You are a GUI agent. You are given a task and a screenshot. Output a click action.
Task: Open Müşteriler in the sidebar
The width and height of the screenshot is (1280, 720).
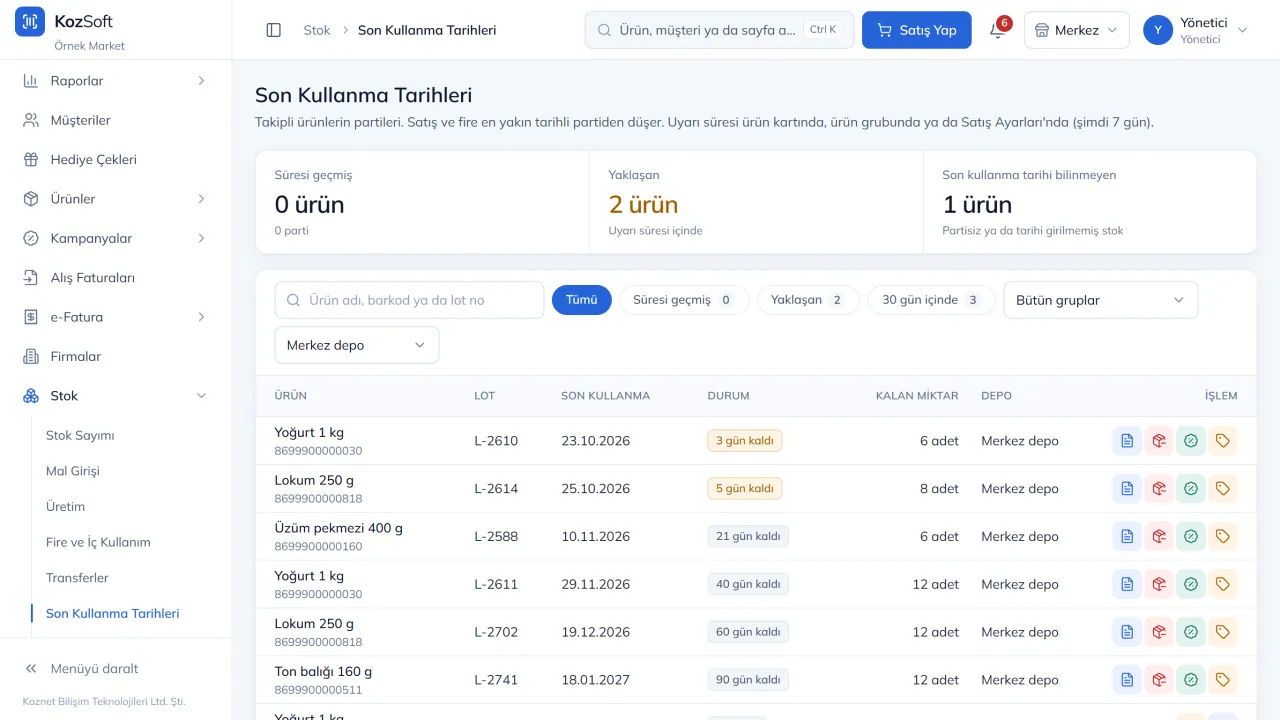coord(115,120)
